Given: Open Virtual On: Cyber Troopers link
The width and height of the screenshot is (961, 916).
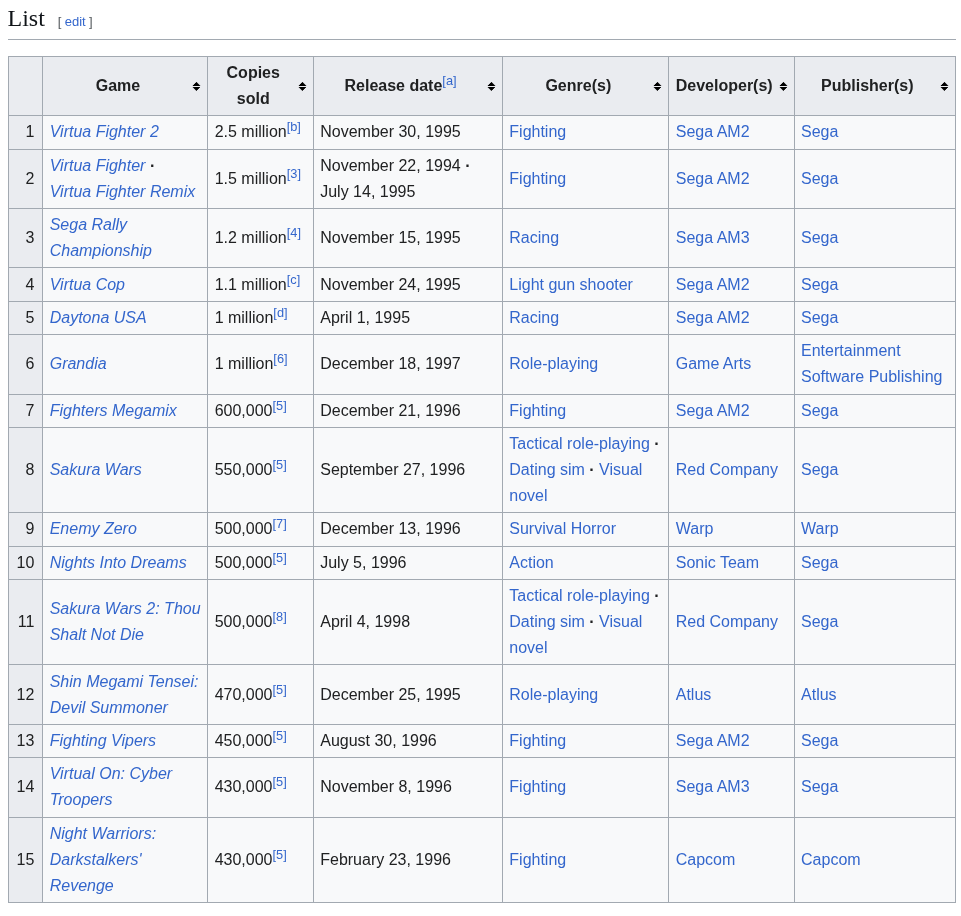Looking at the screenshot, I should pos(110,787).
